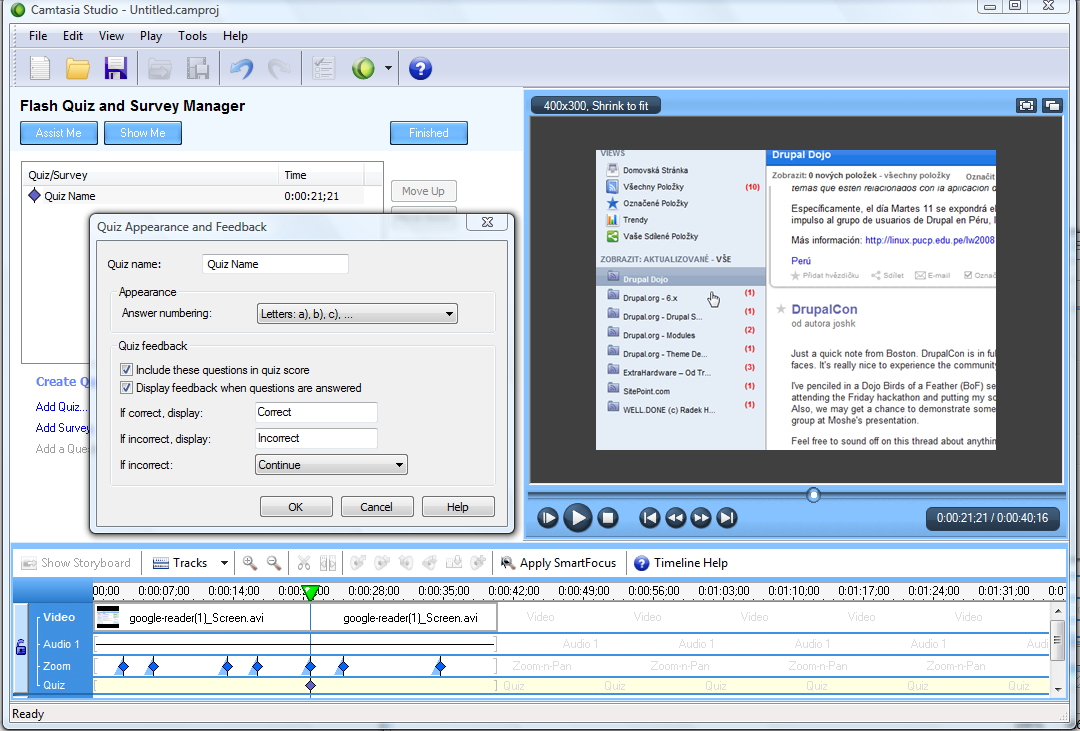
Task: Toggle the track lock icon on the timeline
Action: pyautogui.click(x=21, y=647)
